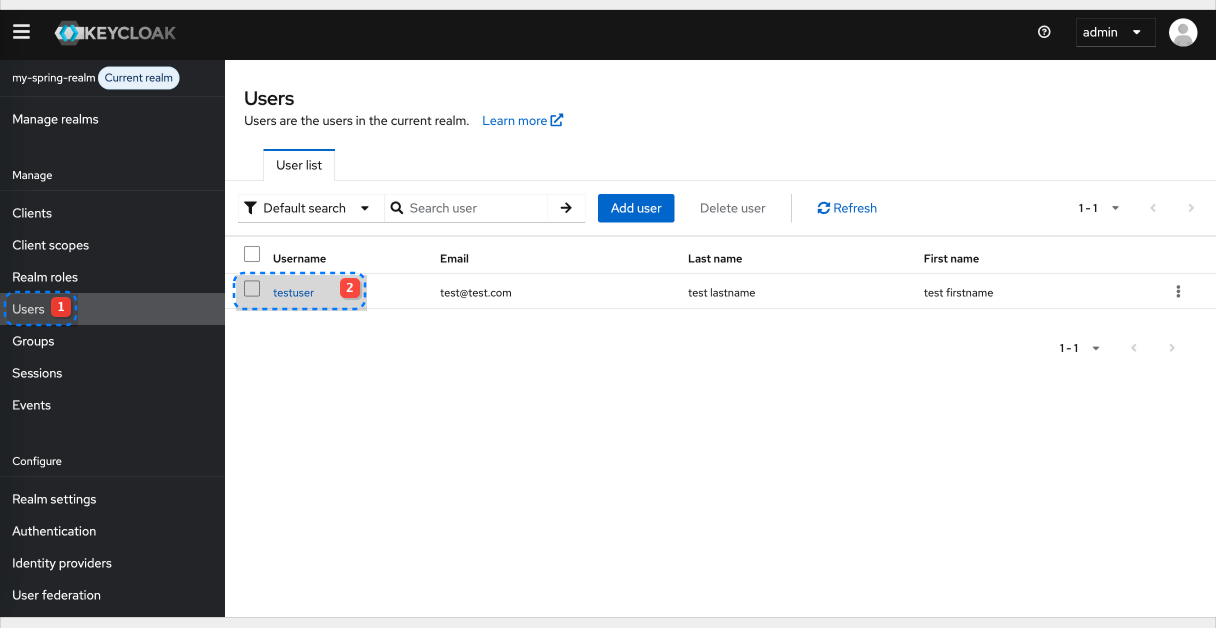1216x628 pixels.
Task: Switch to the User list tab
Action: 299,164
